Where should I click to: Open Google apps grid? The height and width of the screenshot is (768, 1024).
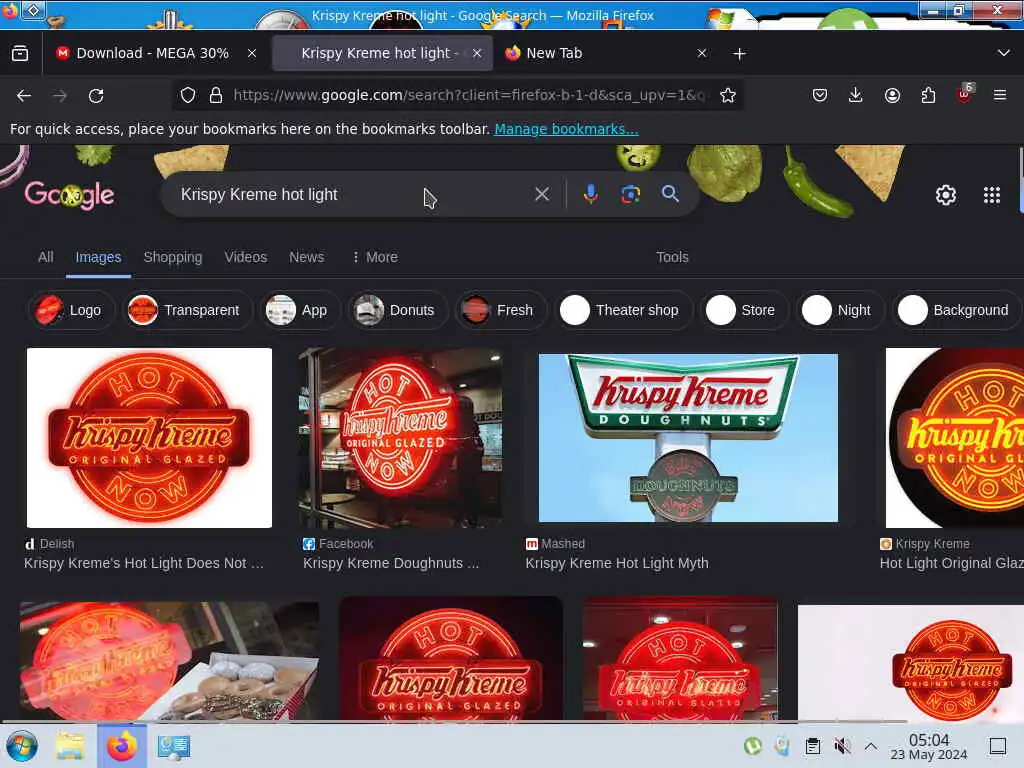pos(992,195)
